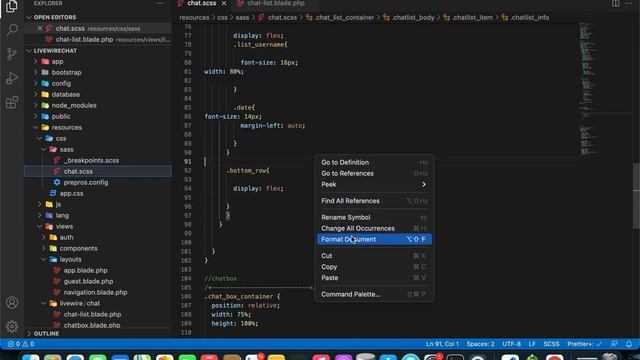This screenshot has height=360, width=640.
Task: Choose Go to Definition
Action: (x=345, y=162)
